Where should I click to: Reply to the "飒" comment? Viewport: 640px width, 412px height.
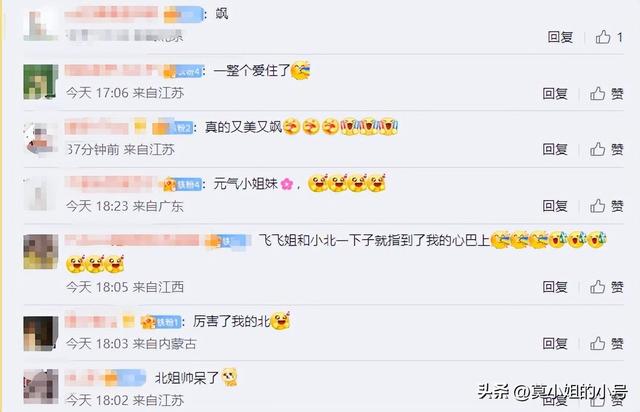[x=560, y=37]
